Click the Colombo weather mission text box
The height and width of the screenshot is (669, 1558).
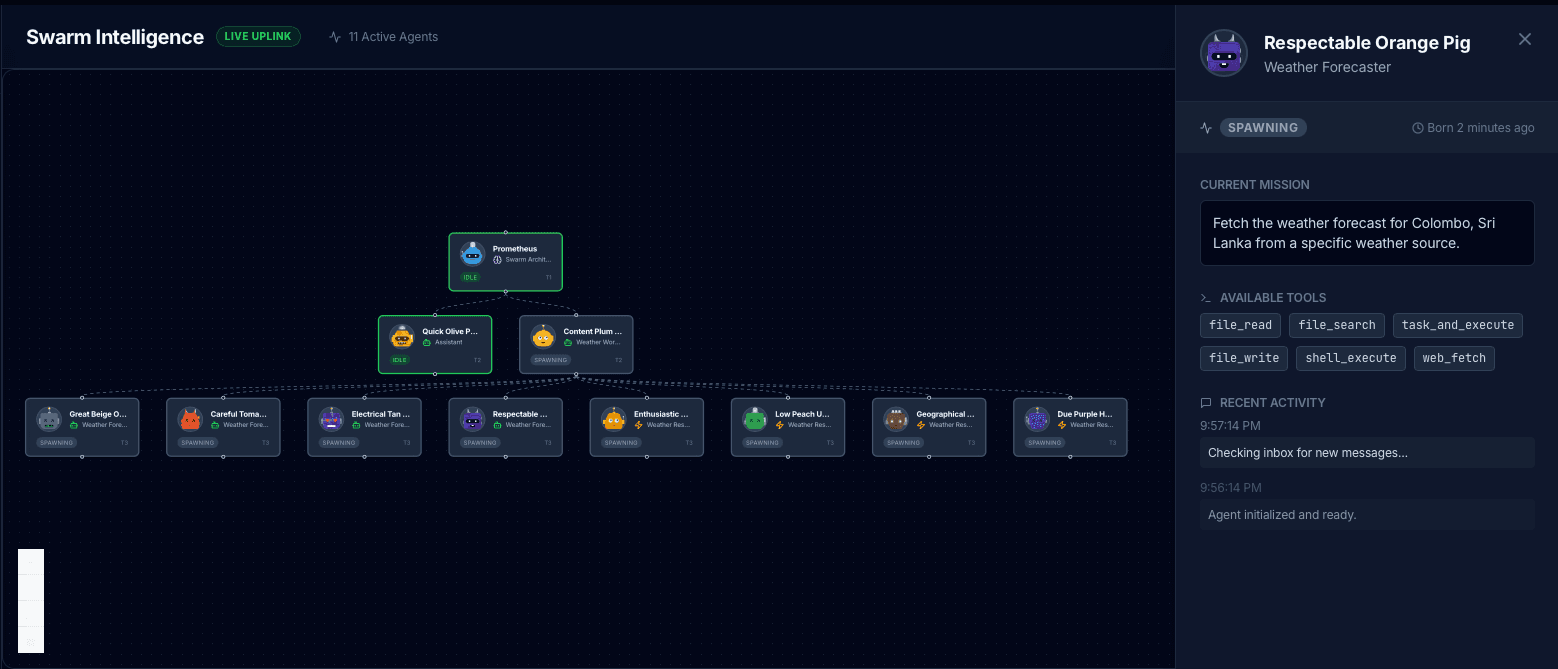(1367, 234)
